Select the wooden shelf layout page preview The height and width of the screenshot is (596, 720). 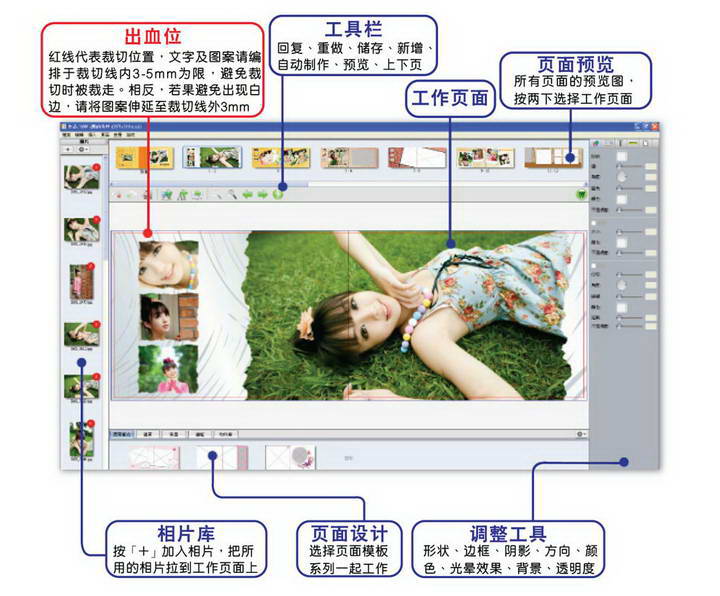click(x=554, y=157)
